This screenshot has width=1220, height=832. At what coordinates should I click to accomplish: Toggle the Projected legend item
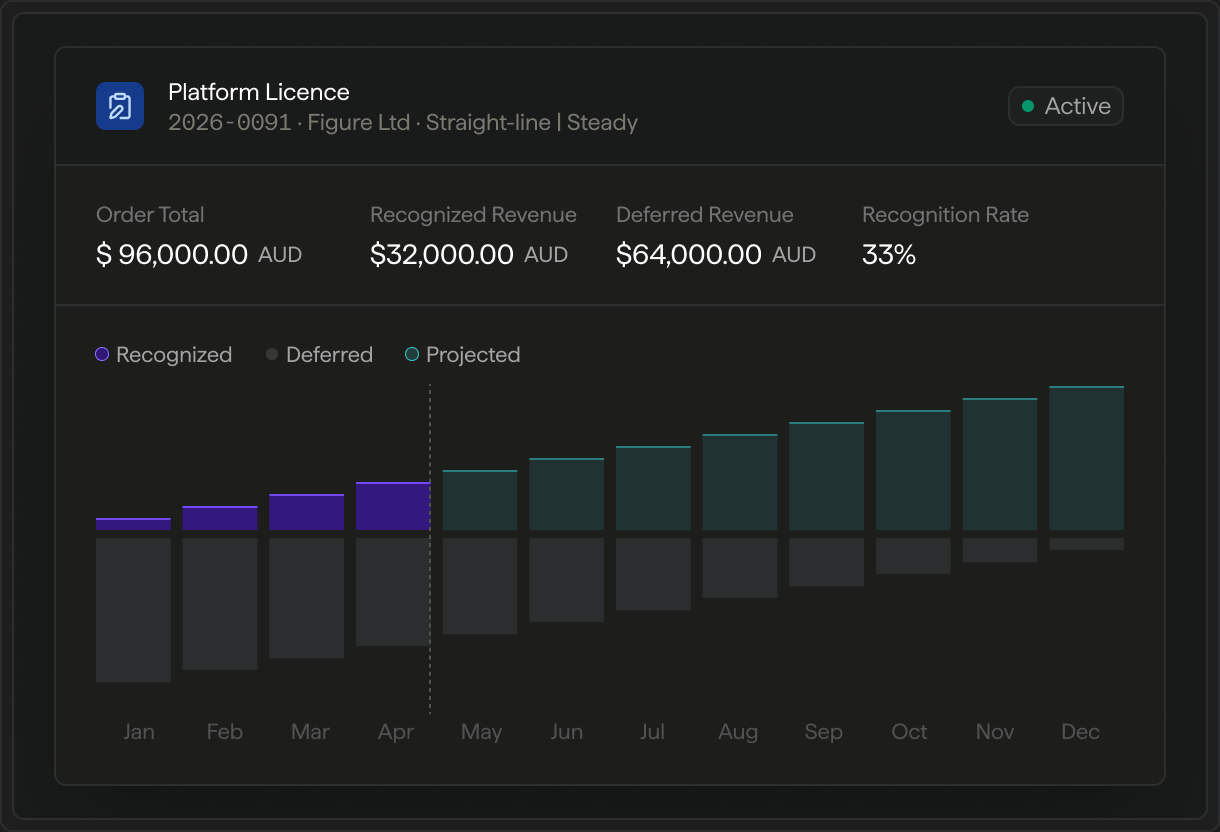(x=462, y=354)
